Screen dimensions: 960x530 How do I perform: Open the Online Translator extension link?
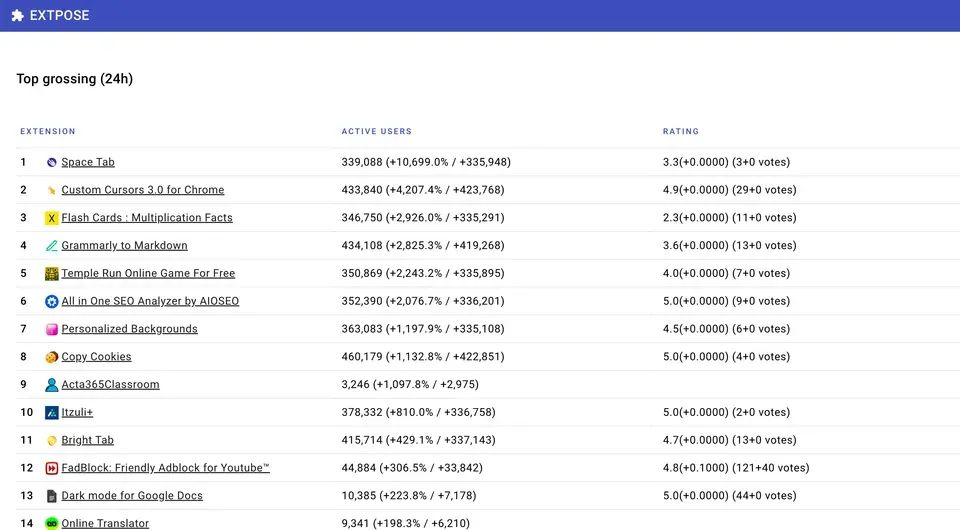[105, 523]
